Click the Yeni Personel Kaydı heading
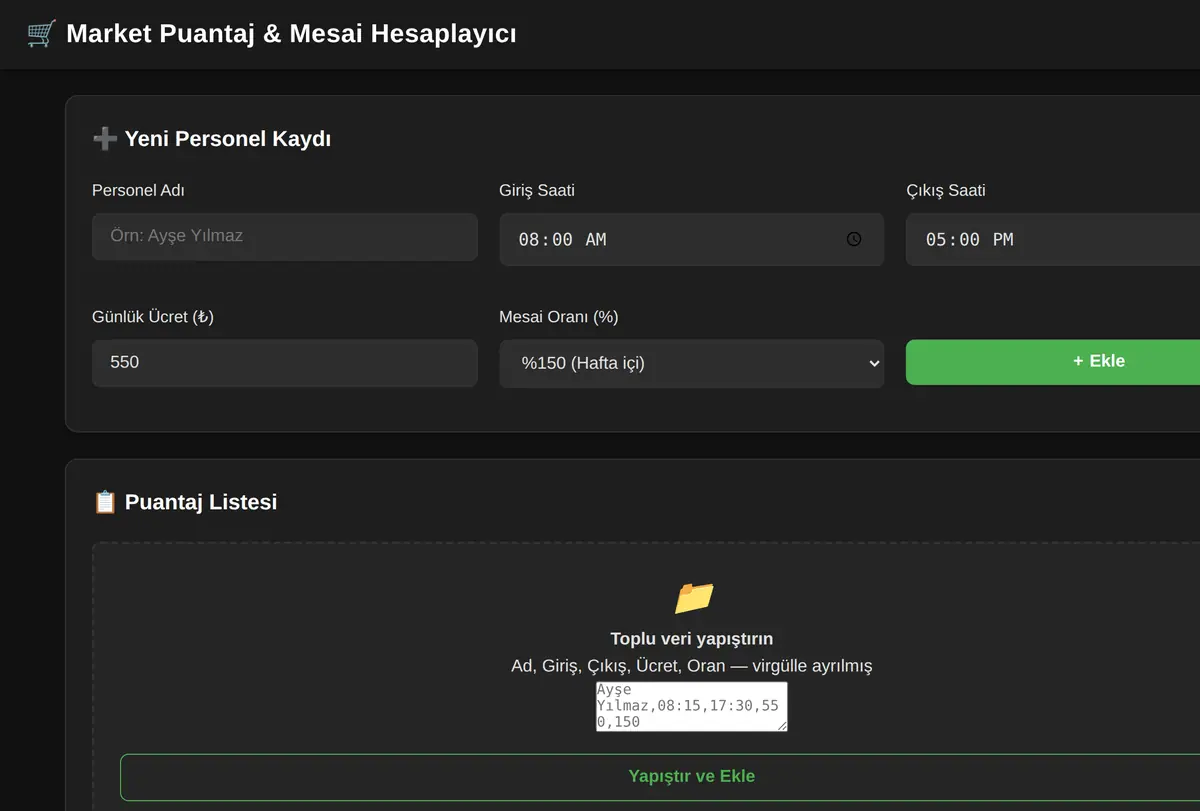This screenshot has height=811, width=1200. point(228,139)
